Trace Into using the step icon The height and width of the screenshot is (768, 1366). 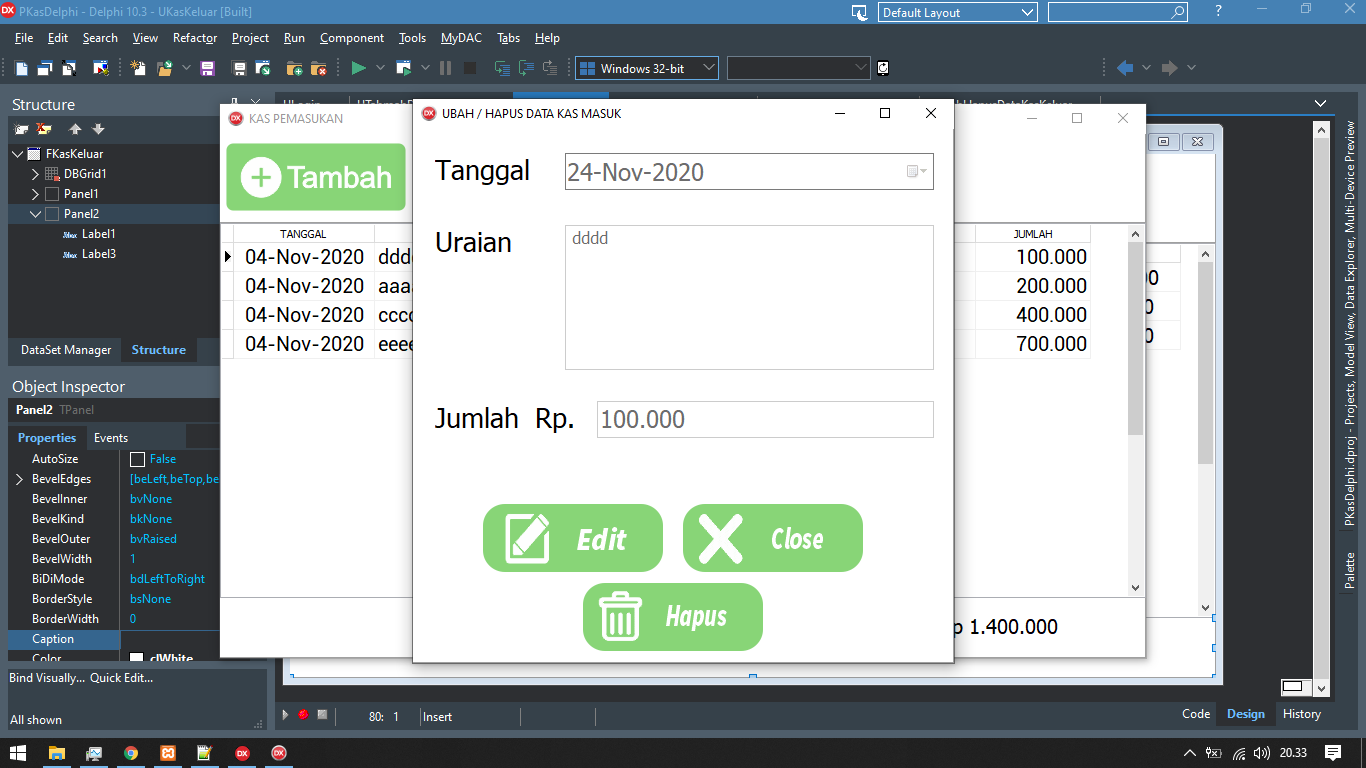[x=500, y=68]
